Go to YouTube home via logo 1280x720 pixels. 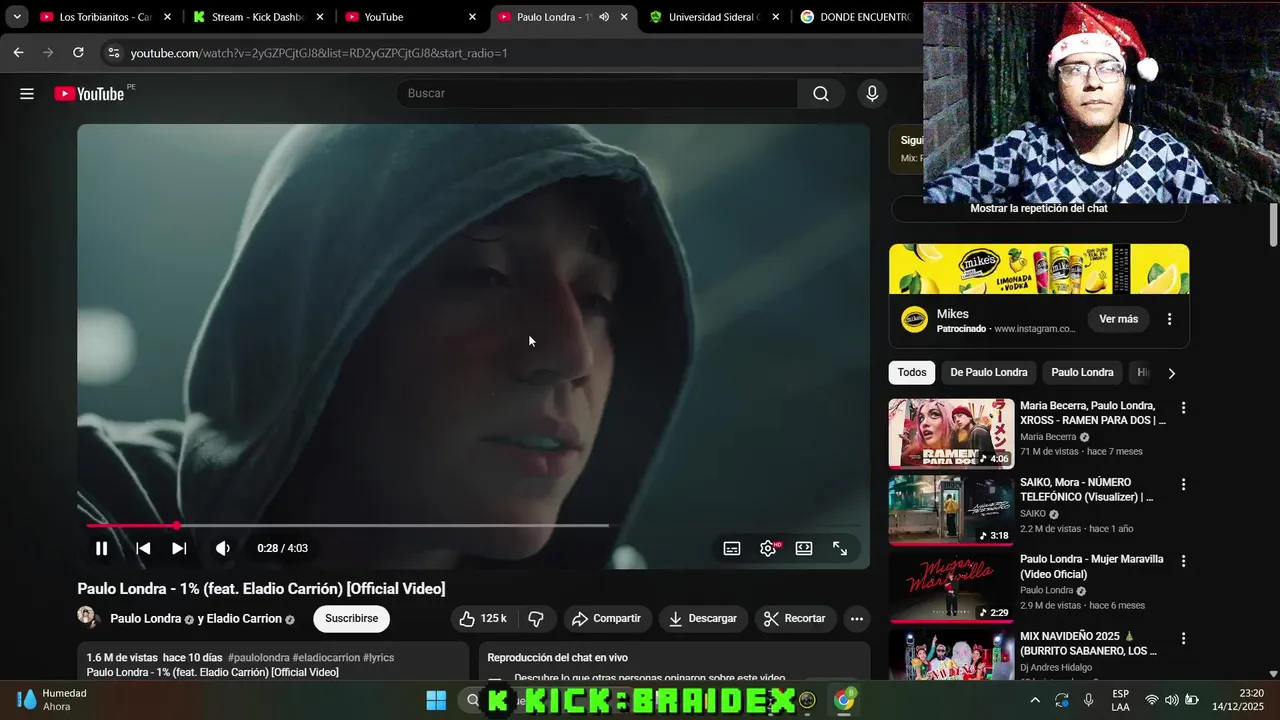(x=89, y=94)
